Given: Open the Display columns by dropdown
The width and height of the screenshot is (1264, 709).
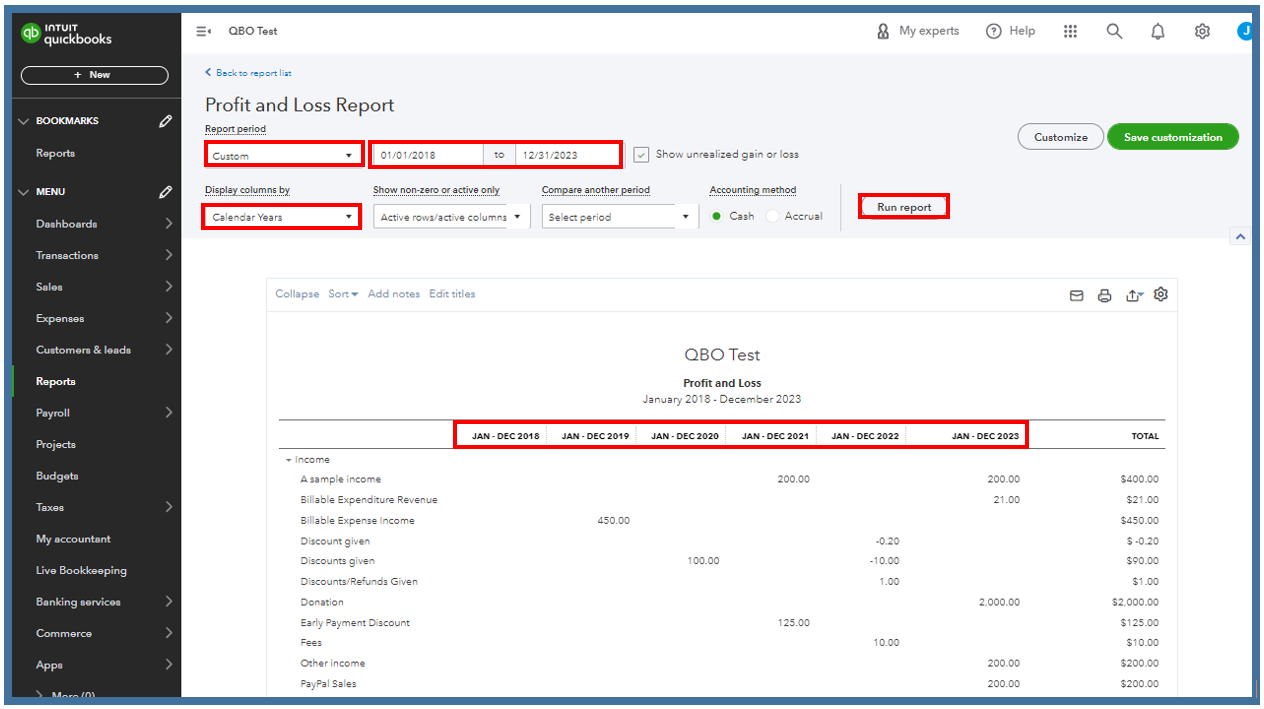Looking at the screenshot, I should [282, 217].
